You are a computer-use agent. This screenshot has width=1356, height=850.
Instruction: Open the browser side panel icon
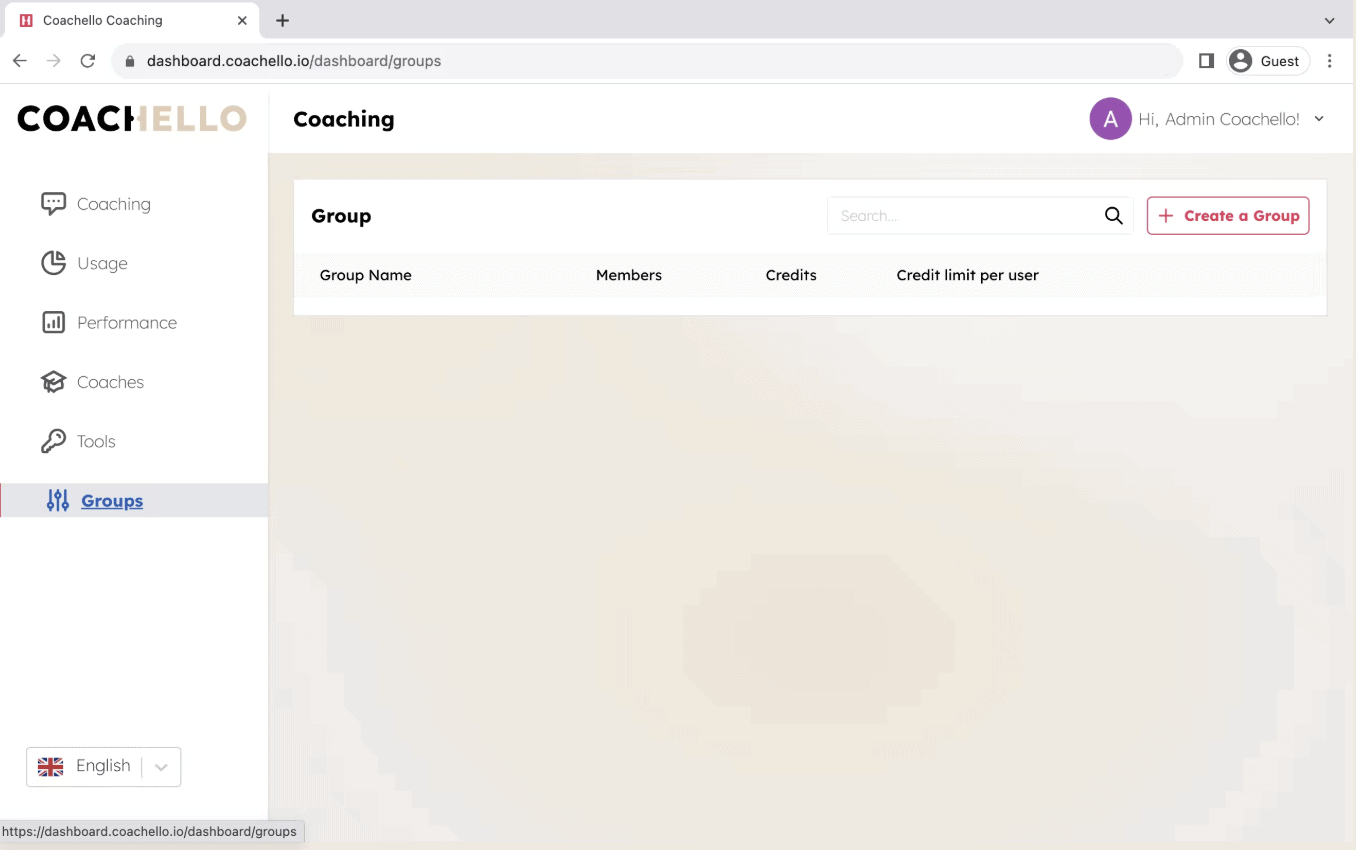pyautogui.click(x=1206, y=61)
